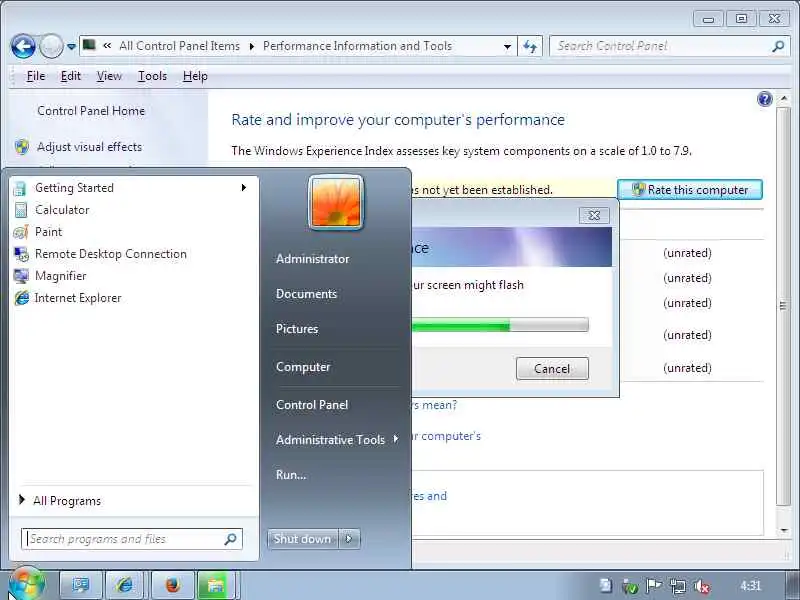Click the Calculator icon in Start menu
Image resolution: width=800 pixels, height=600 pixels.
click(x=20, y=210)
